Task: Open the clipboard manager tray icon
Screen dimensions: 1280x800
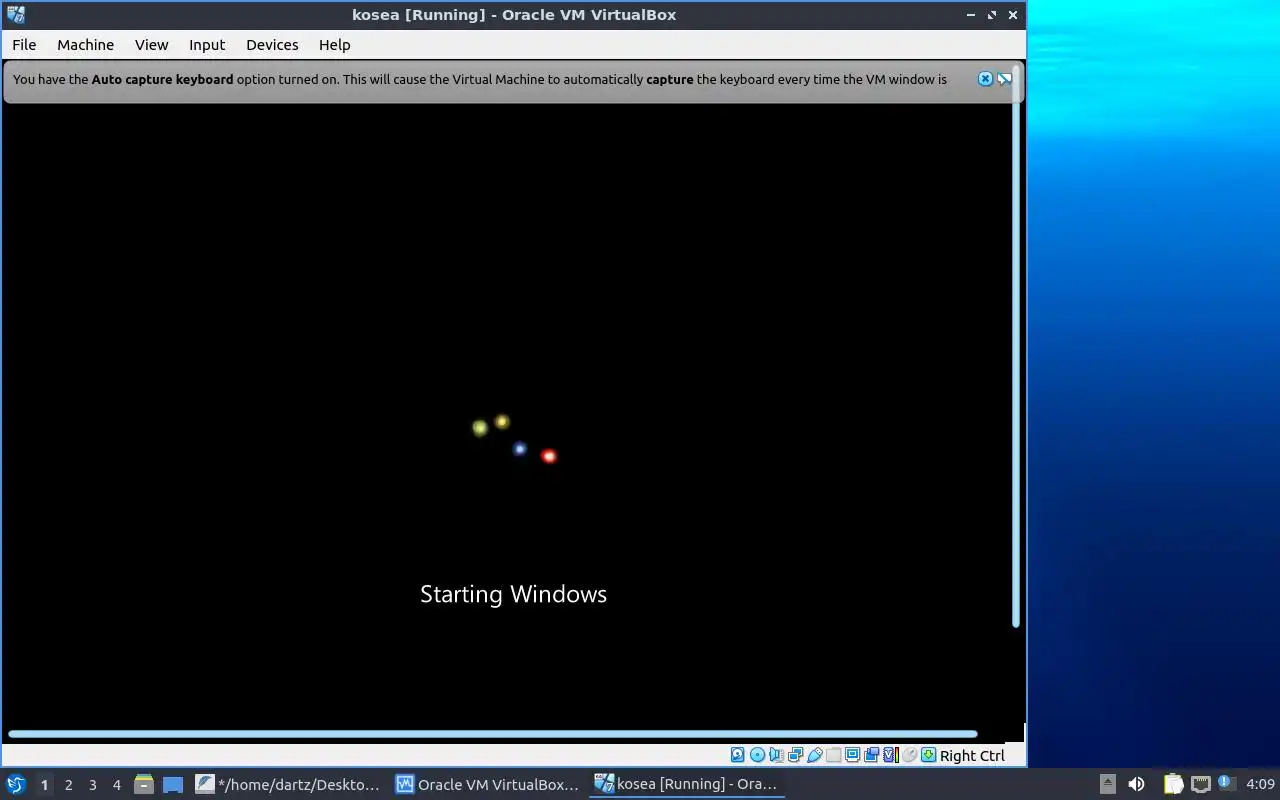Action: (x=1173, y=784)
